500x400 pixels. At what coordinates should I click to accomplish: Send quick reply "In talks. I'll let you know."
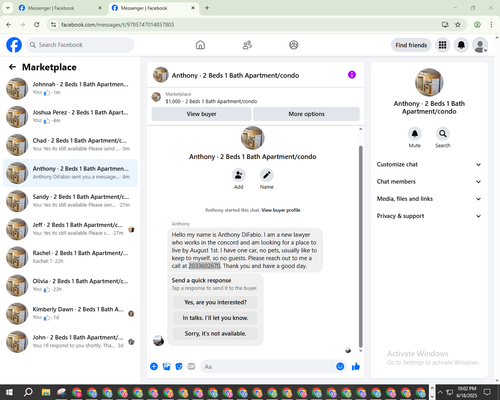tap(215, 318)
